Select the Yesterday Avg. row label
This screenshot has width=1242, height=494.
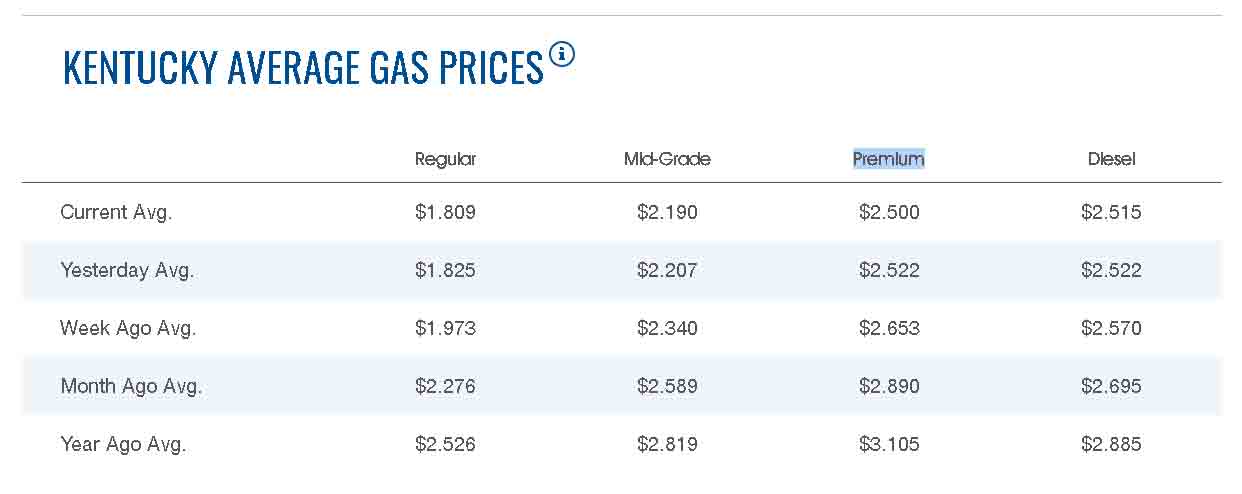(127, 270)
